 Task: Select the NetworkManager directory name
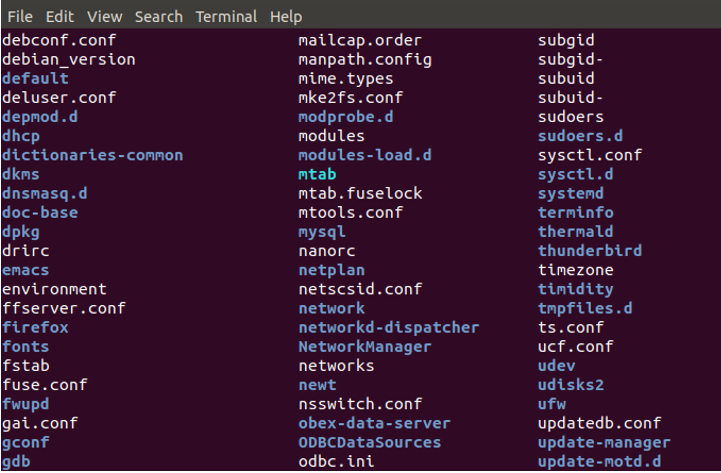[365, 346]
